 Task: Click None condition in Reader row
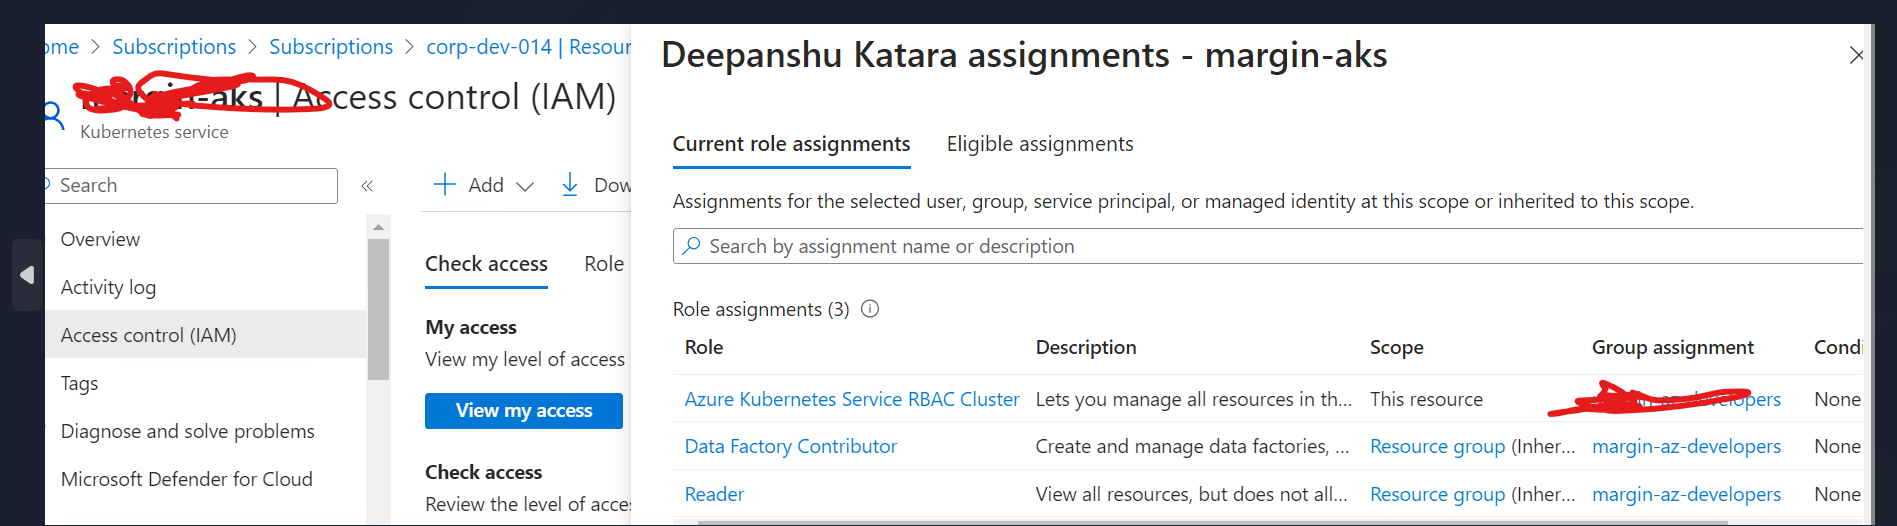coord(1838,494)
